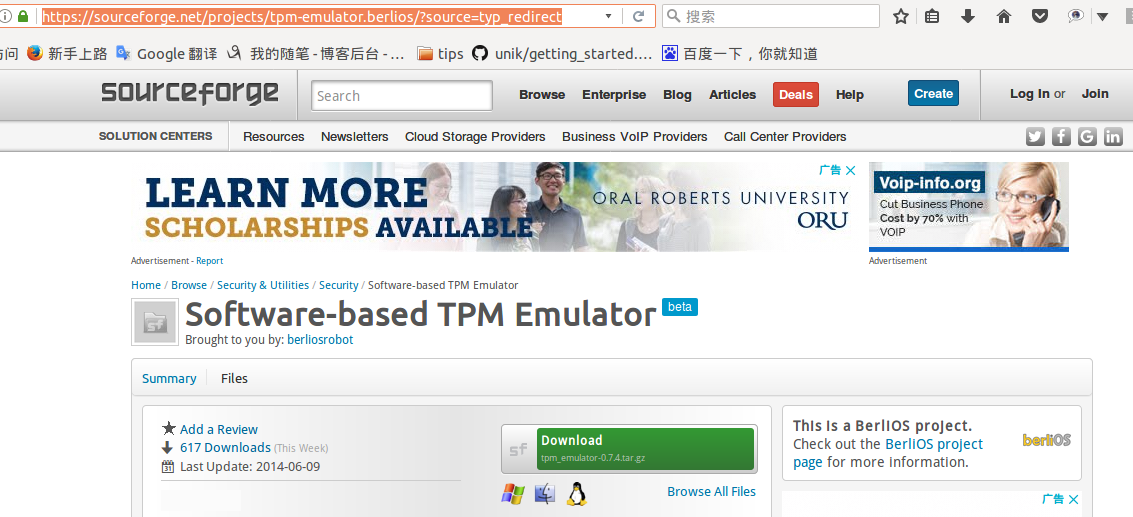Screen dimensions: 1133x517
Task: Open the Help menu item
Action: tap(850, 95)
